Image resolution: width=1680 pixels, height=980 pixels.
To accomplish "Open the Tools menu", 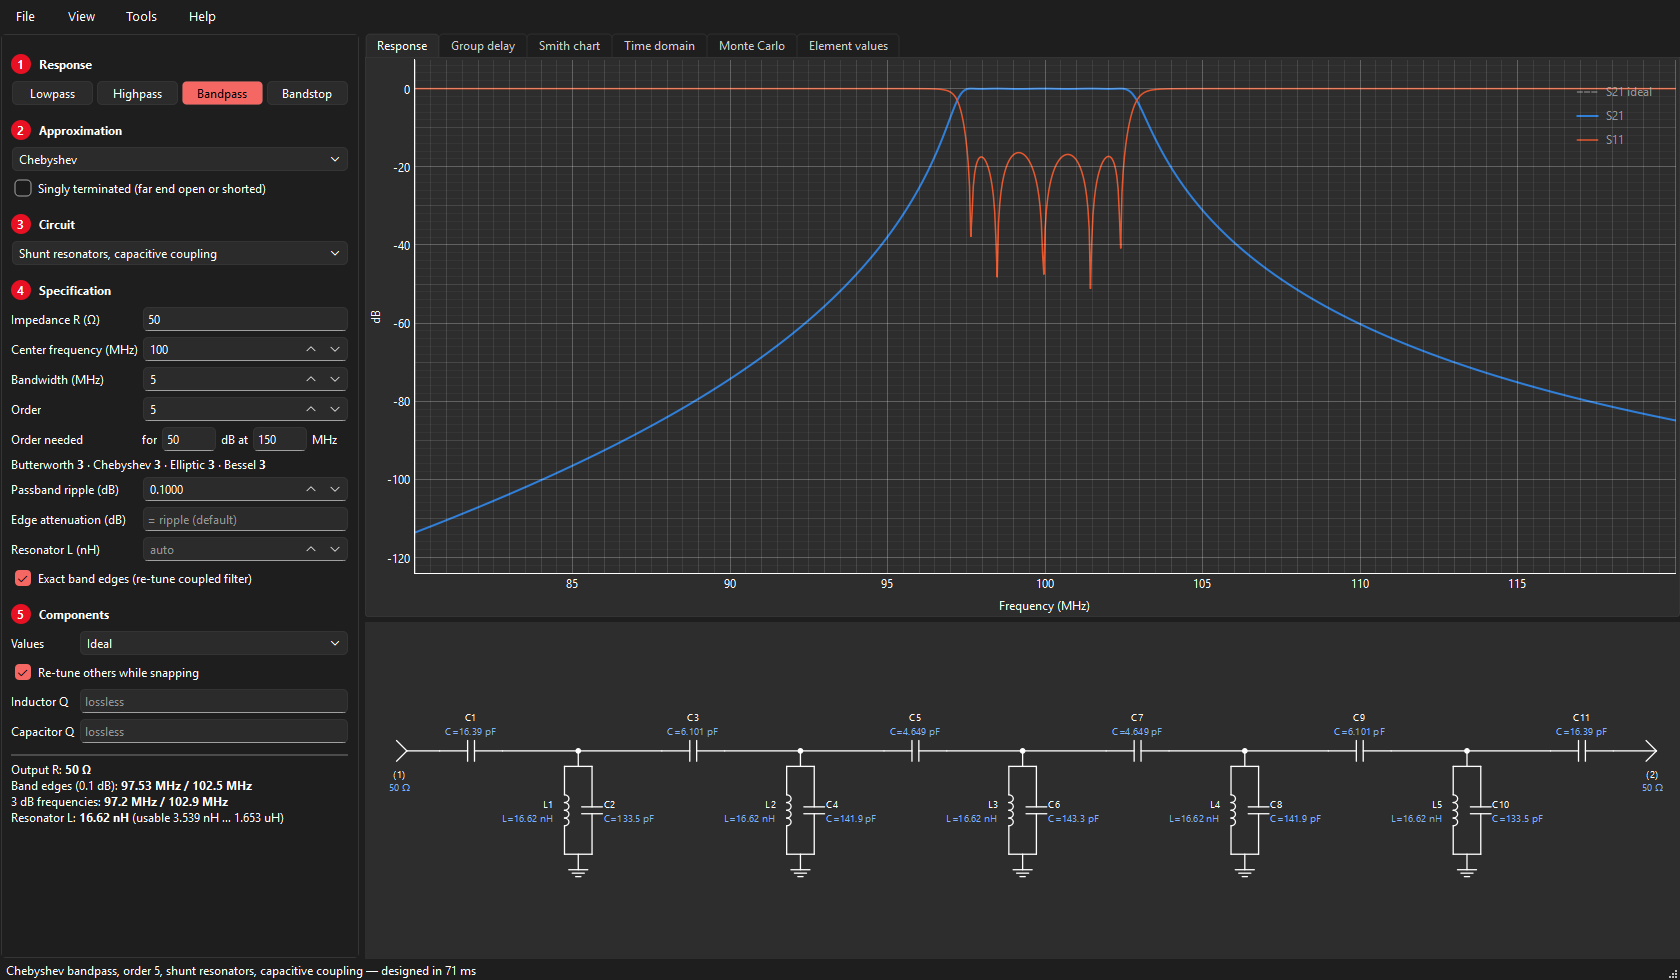I will coord(141,16).
